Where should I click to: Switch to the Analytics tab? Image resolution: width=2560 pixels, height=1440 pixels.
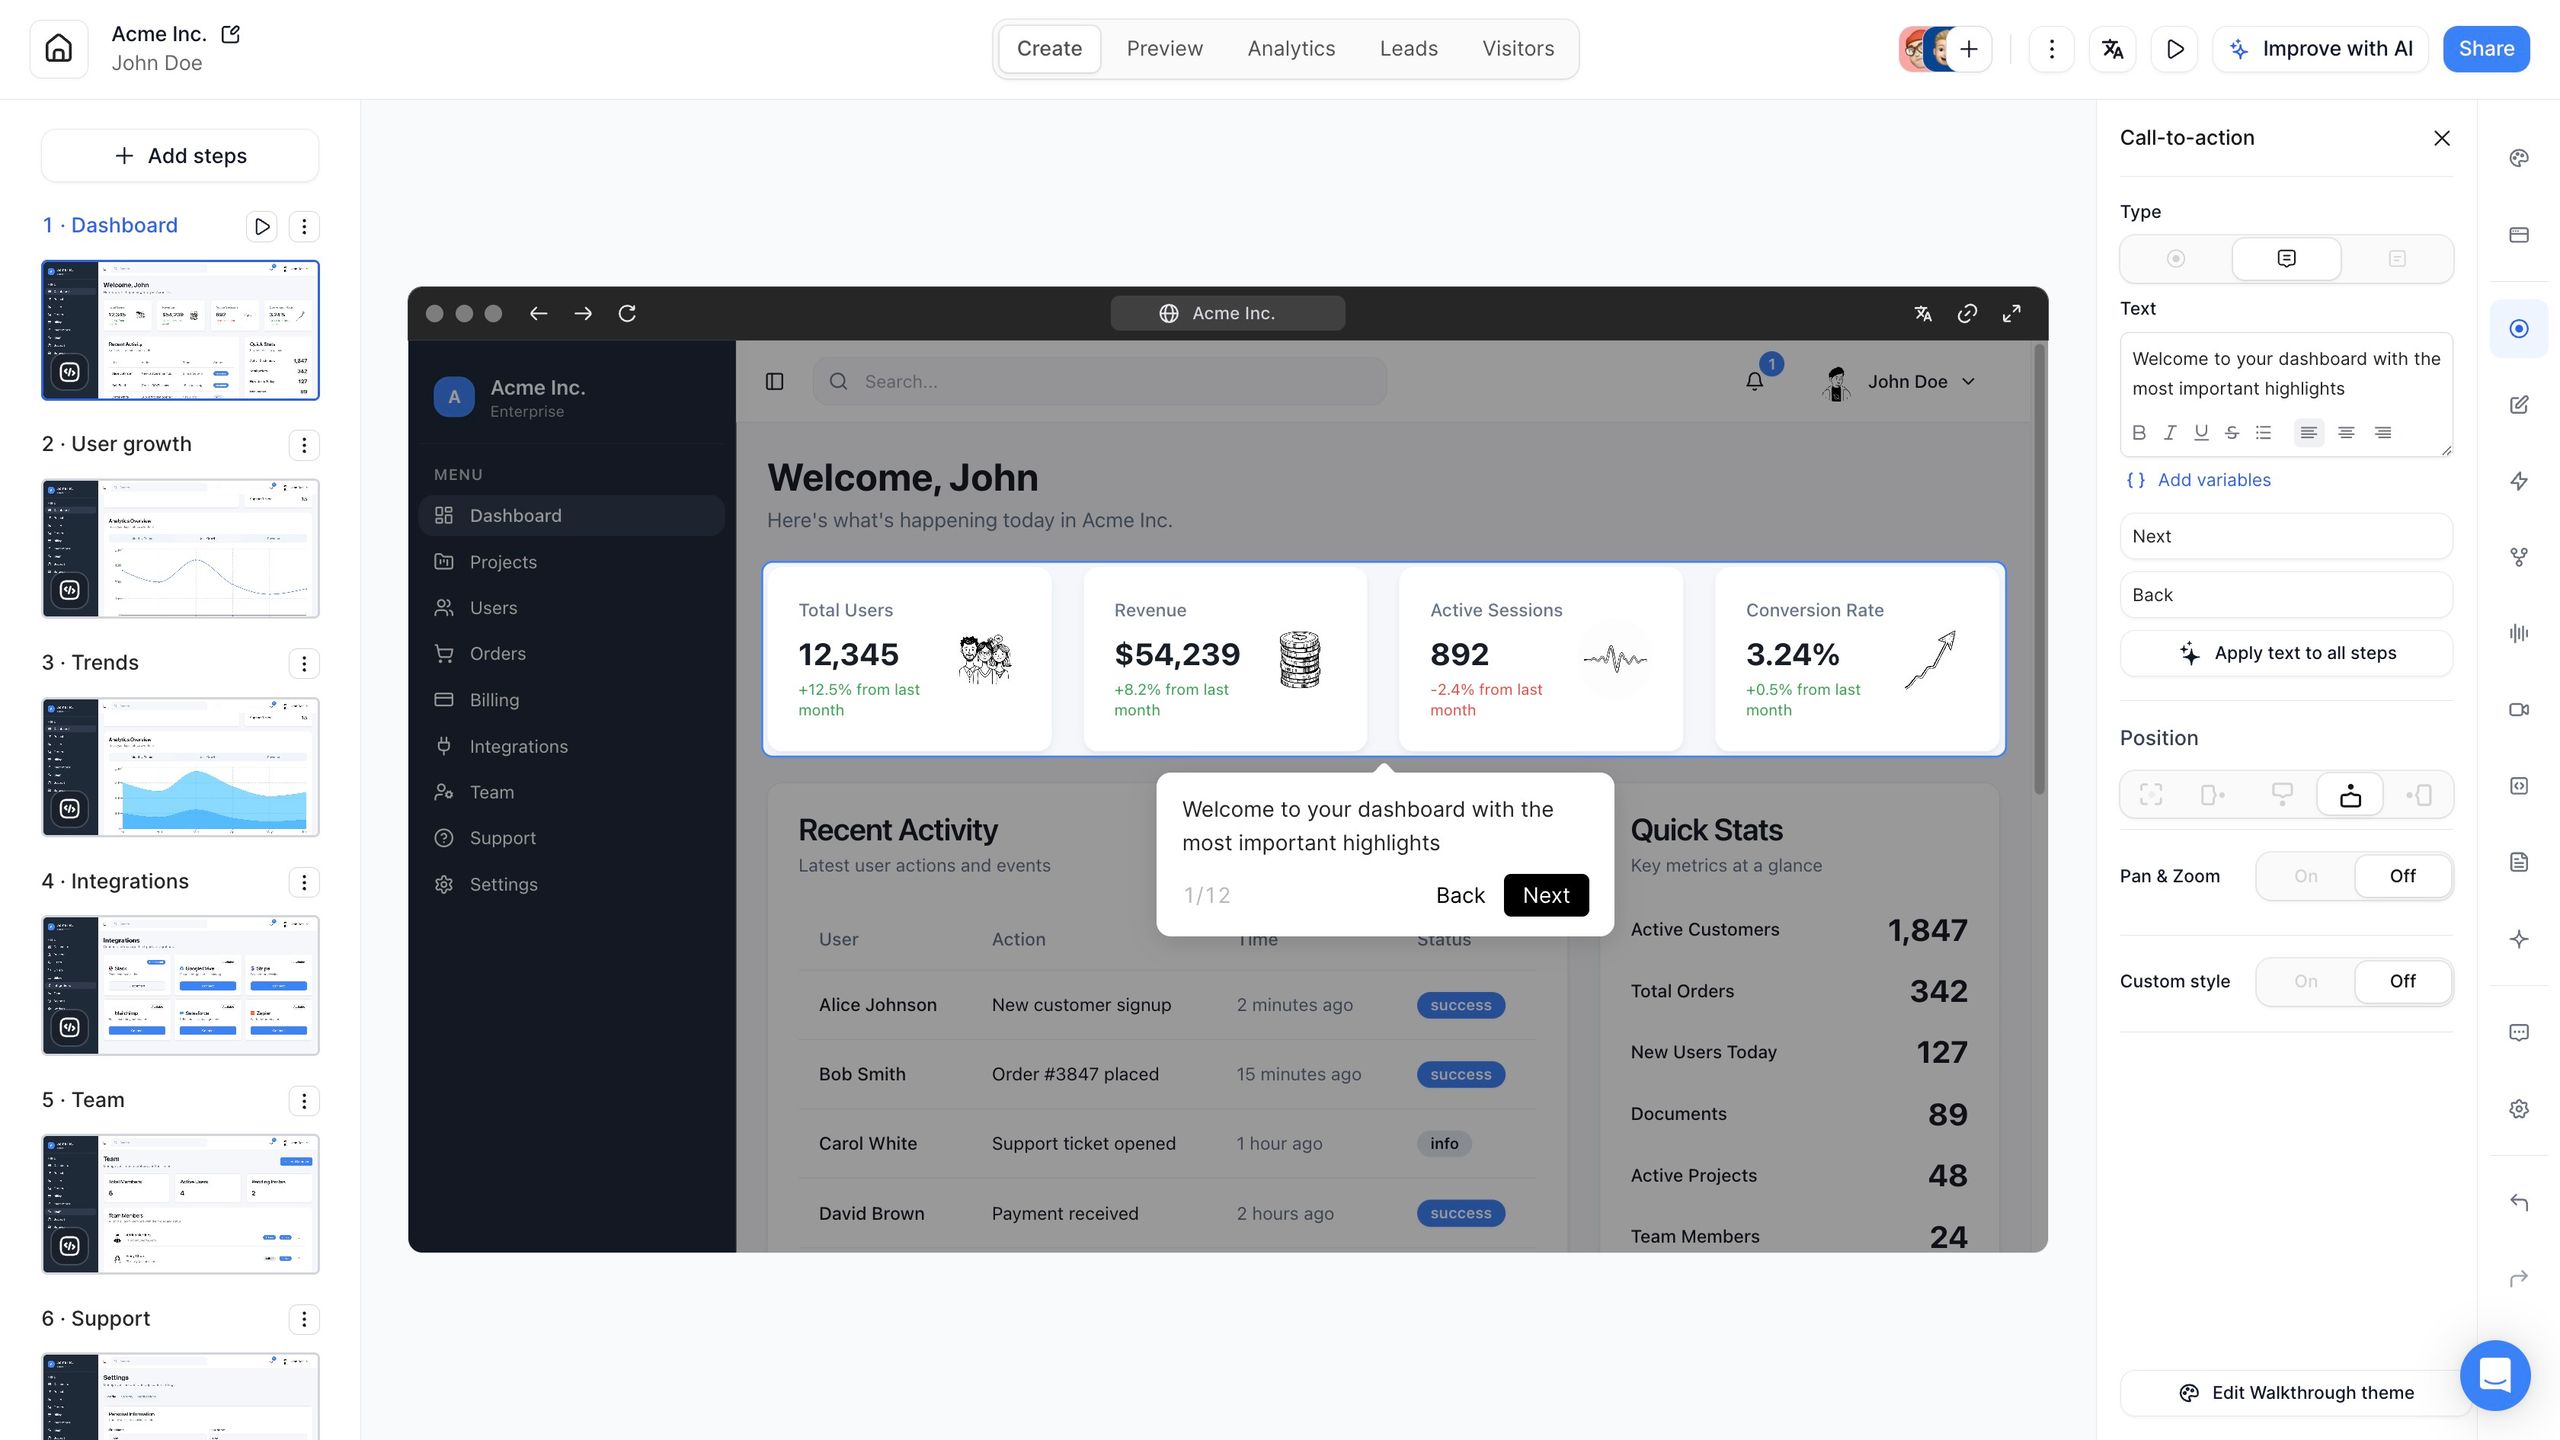[1291, 49]
